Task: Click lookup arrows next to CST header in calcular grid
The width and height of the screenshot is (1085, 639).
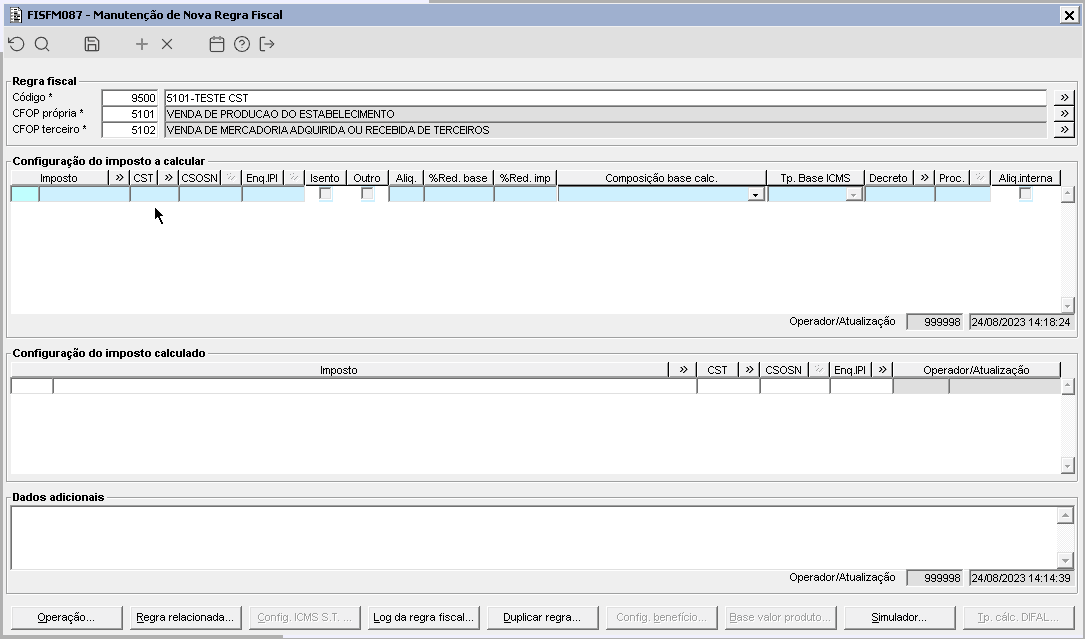Action: point(168,178)
